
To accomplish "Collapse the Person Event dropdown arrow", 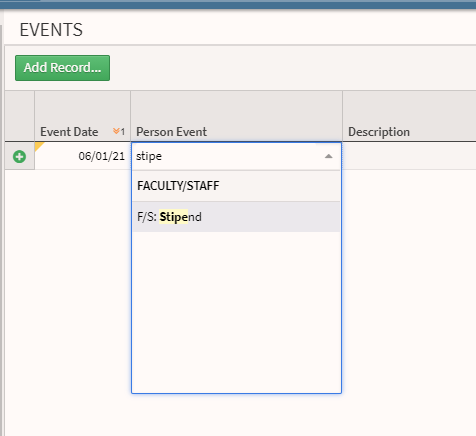I will 328,156.
